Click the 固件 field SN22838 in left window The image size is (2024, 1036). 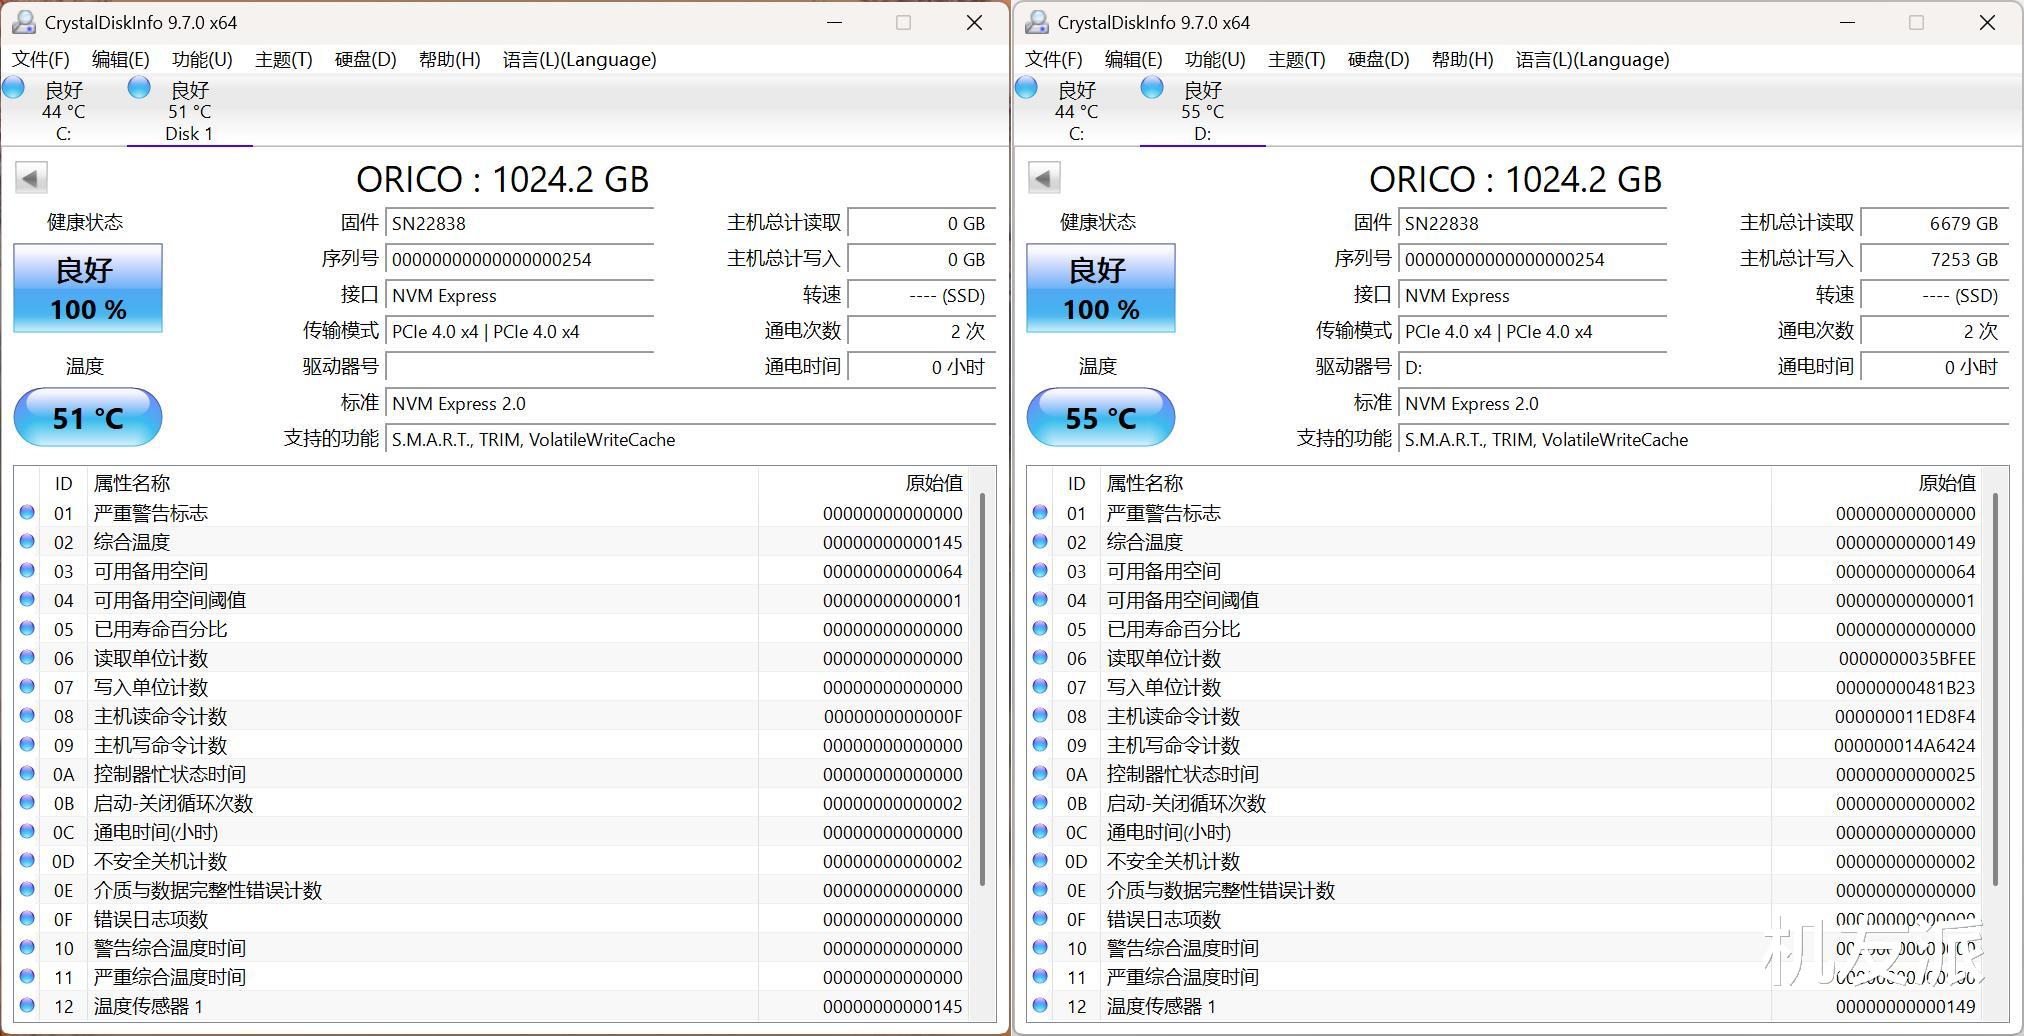[520, 223]
